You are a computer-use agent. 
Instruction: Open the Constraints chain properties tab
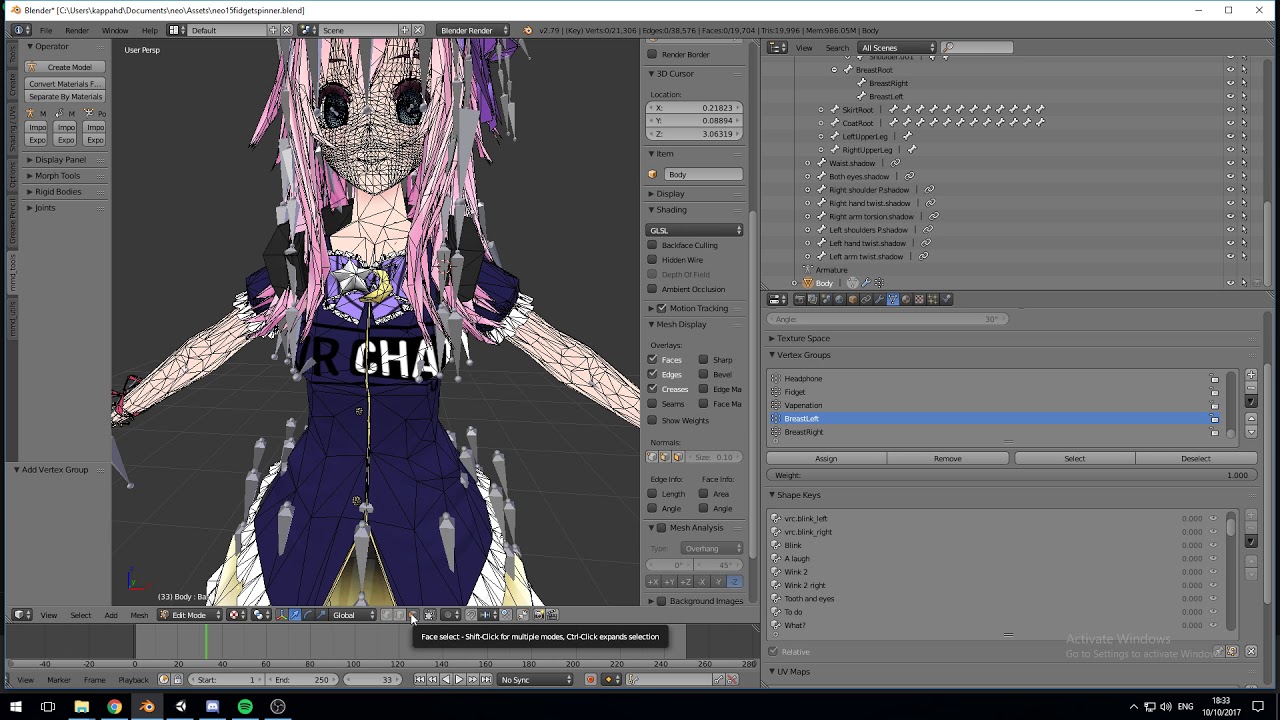[866, 299]
